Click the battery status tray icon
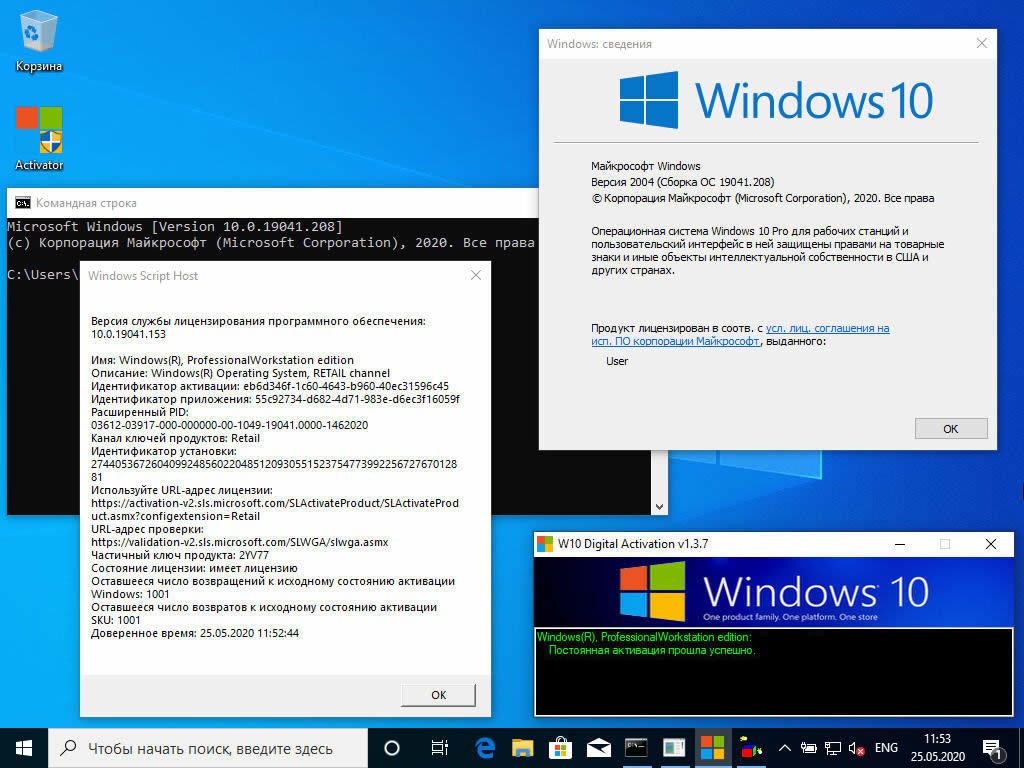This screenshot has width=1024, height=768. [809, 747]
